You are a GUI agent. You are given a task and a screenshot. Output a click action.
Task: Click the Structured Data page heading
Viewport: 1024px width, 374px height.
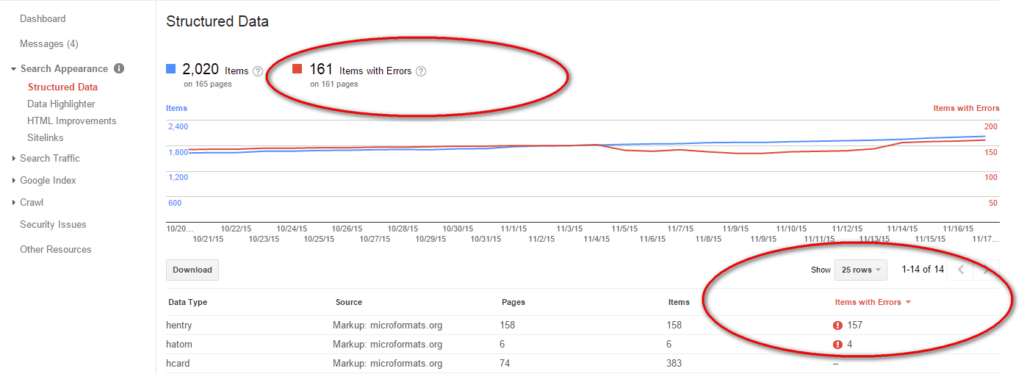pos(217,22)
